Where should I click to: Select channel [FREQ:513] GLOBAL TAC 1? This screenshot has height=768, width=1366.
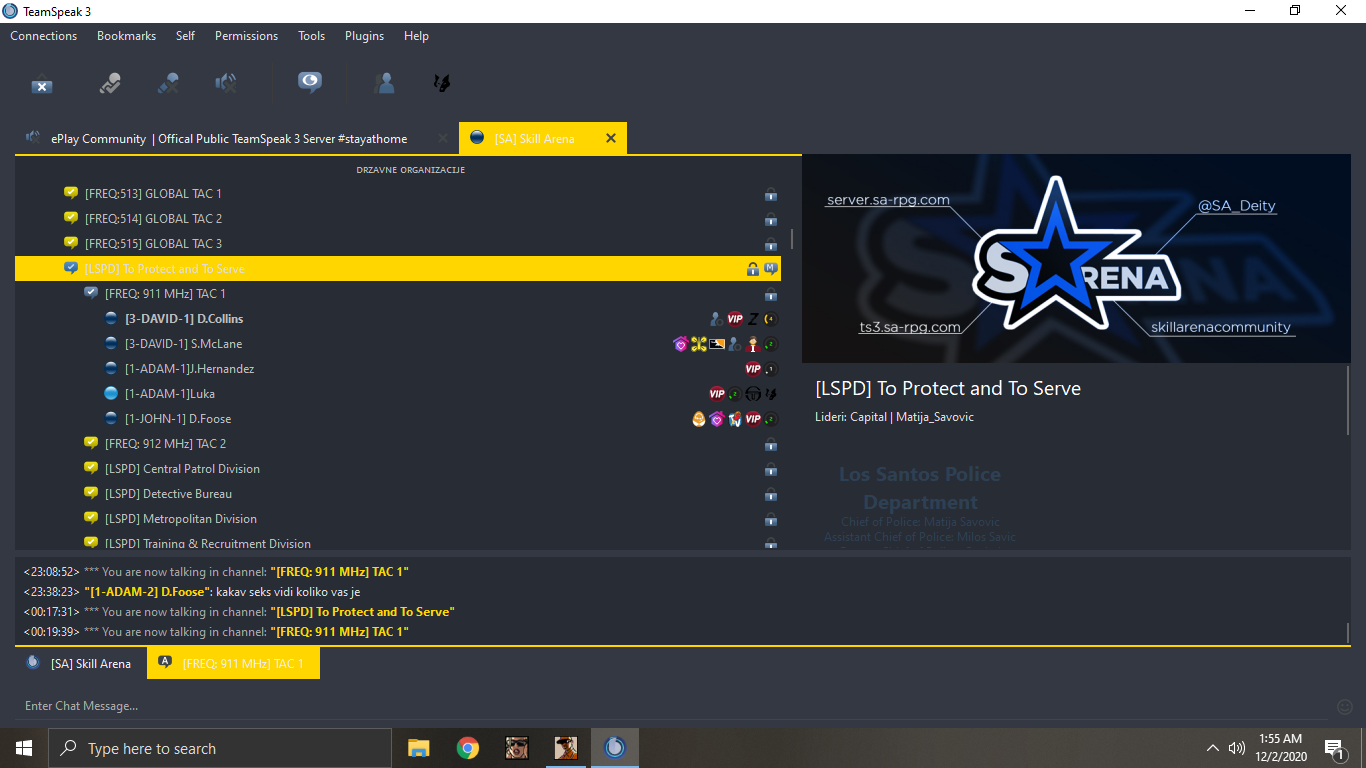[153, 193]
